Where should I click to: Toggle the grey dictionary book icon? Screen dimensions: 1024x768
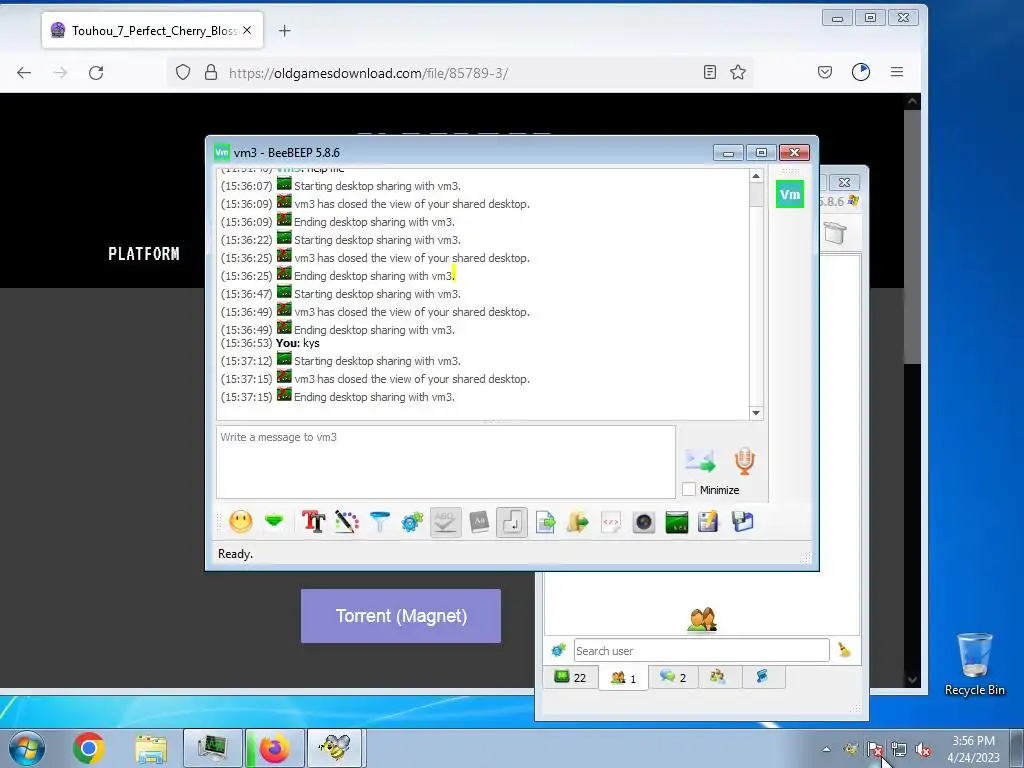click(479, 522)
